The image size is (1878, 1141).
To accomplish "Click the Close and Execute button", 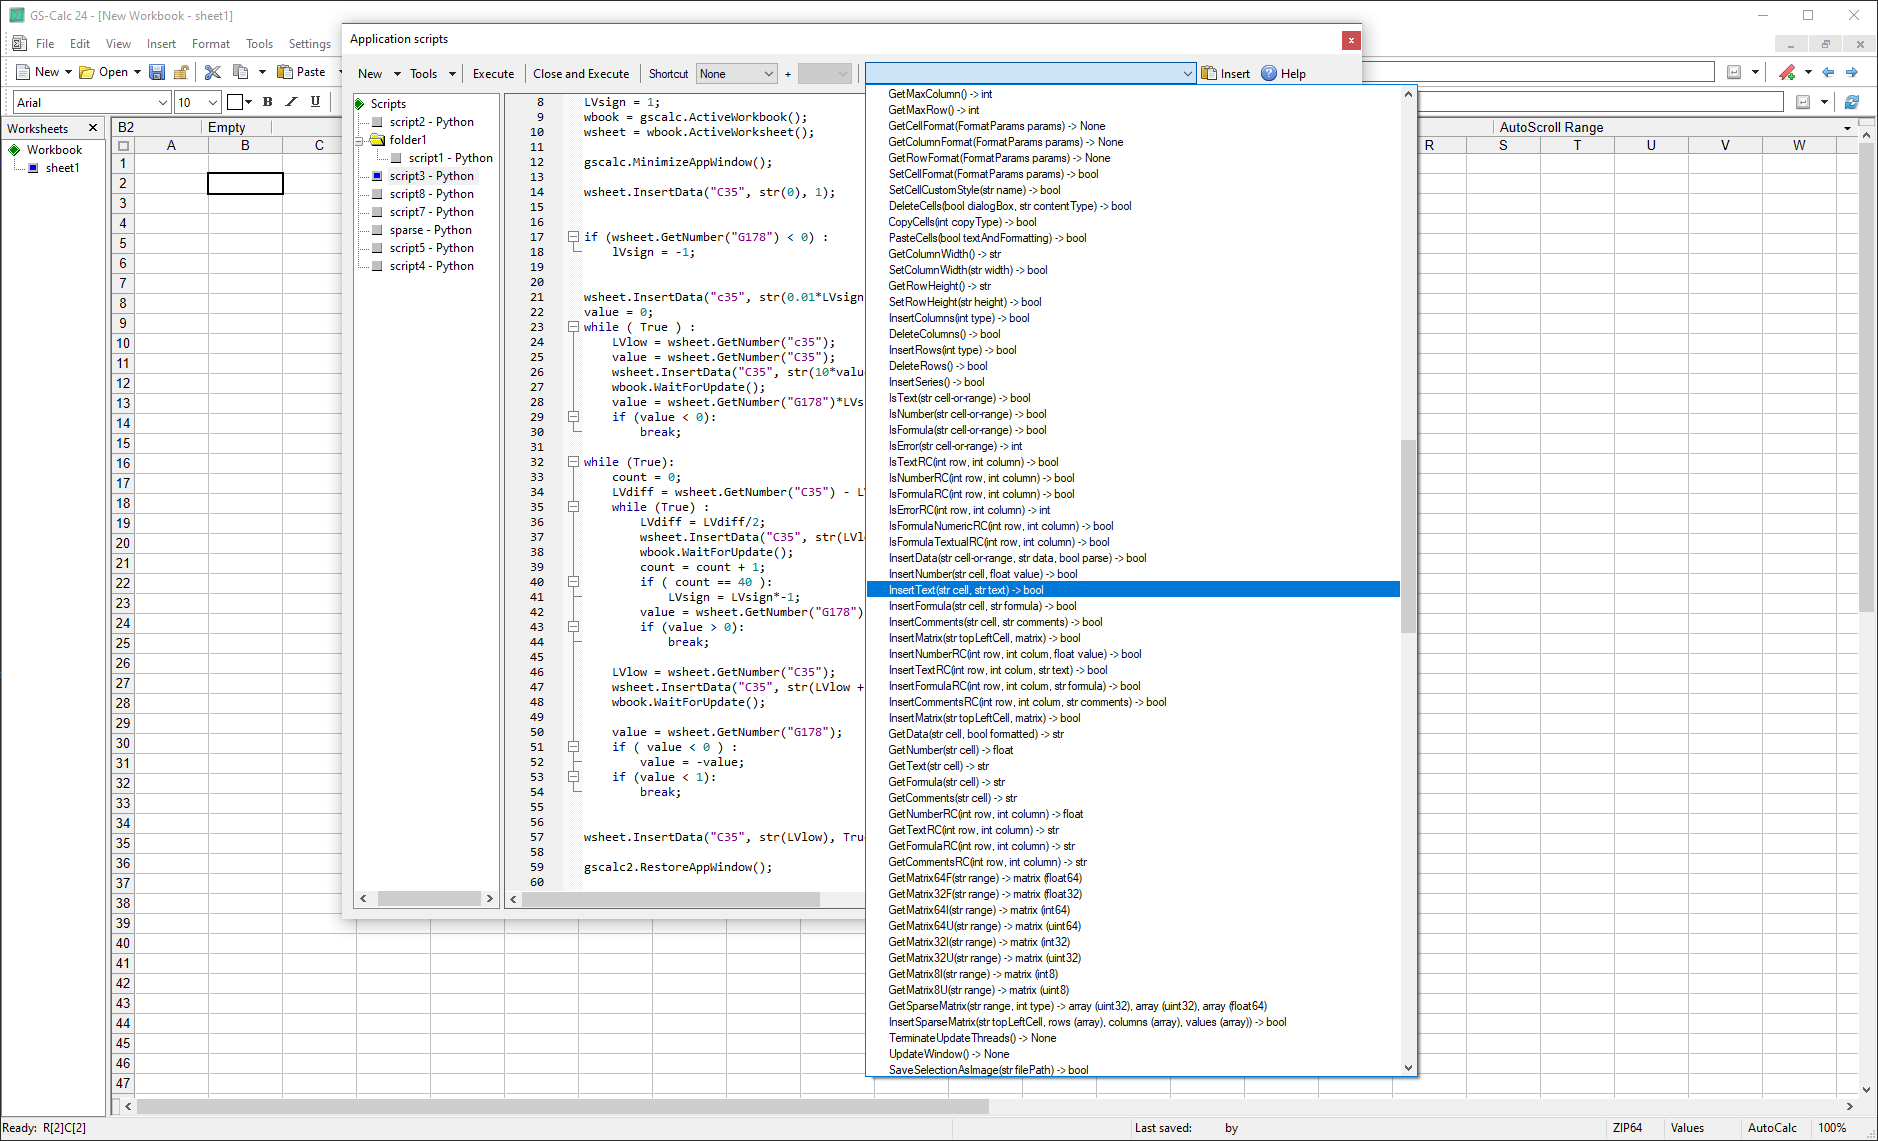I will pos(581,73).
